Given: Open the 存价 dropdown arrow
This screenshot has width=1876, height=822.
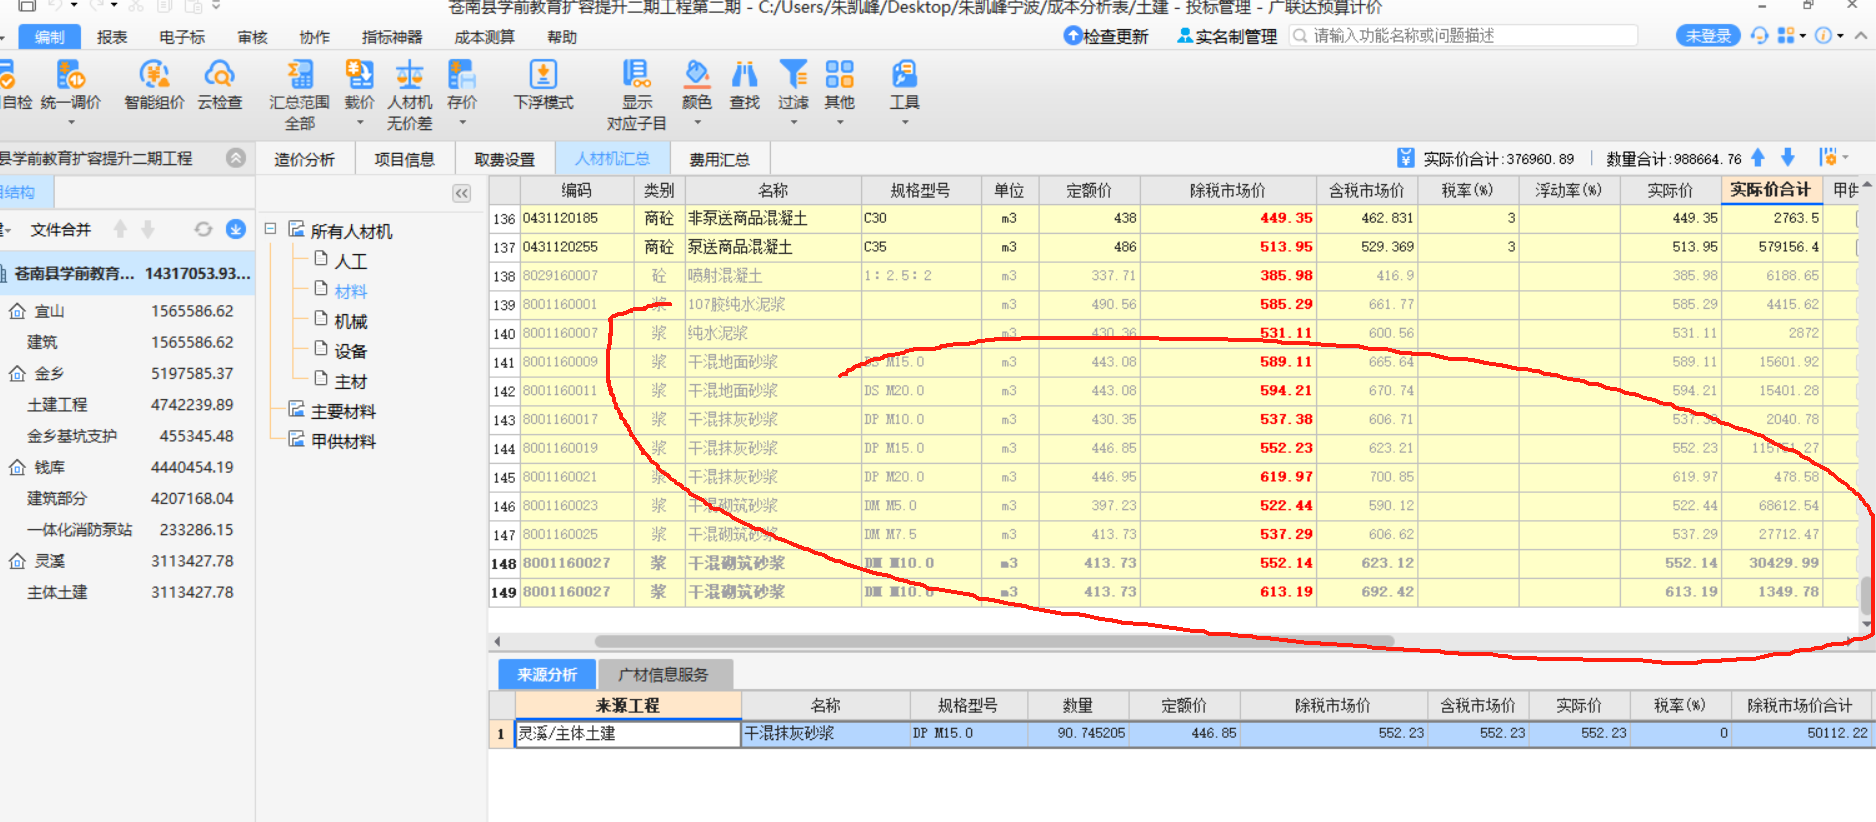Looking at the screenshot, I should click(462, 123).
